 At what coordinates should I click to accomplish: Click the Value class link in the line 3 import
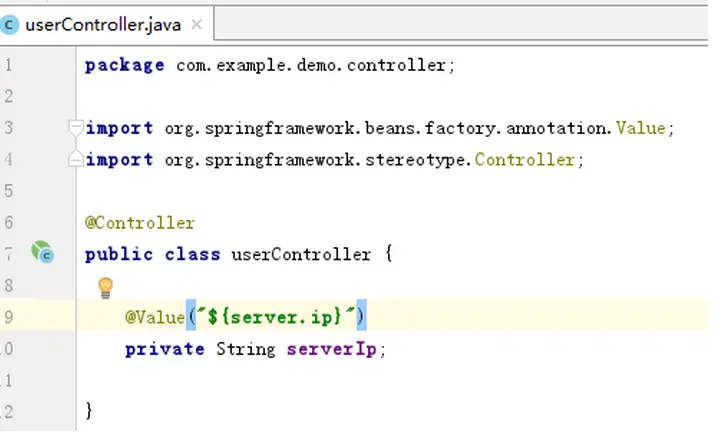click(x=641, y=128)
